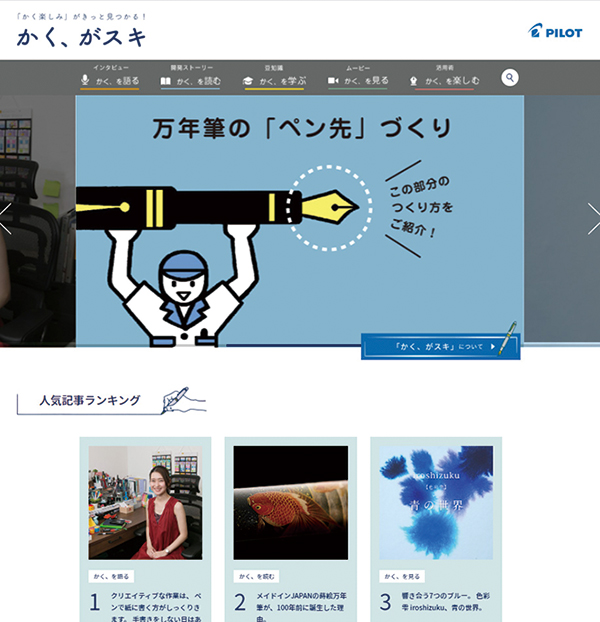Screen dimensions: 600x622
Task: Click the open book story icon
Action: tap(166, 80)
